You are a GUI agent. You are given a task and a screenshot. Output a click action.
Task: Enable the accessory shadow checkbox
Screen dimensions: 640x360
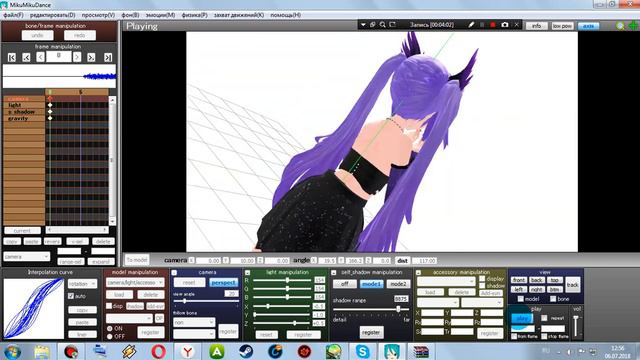click(482, 286)
